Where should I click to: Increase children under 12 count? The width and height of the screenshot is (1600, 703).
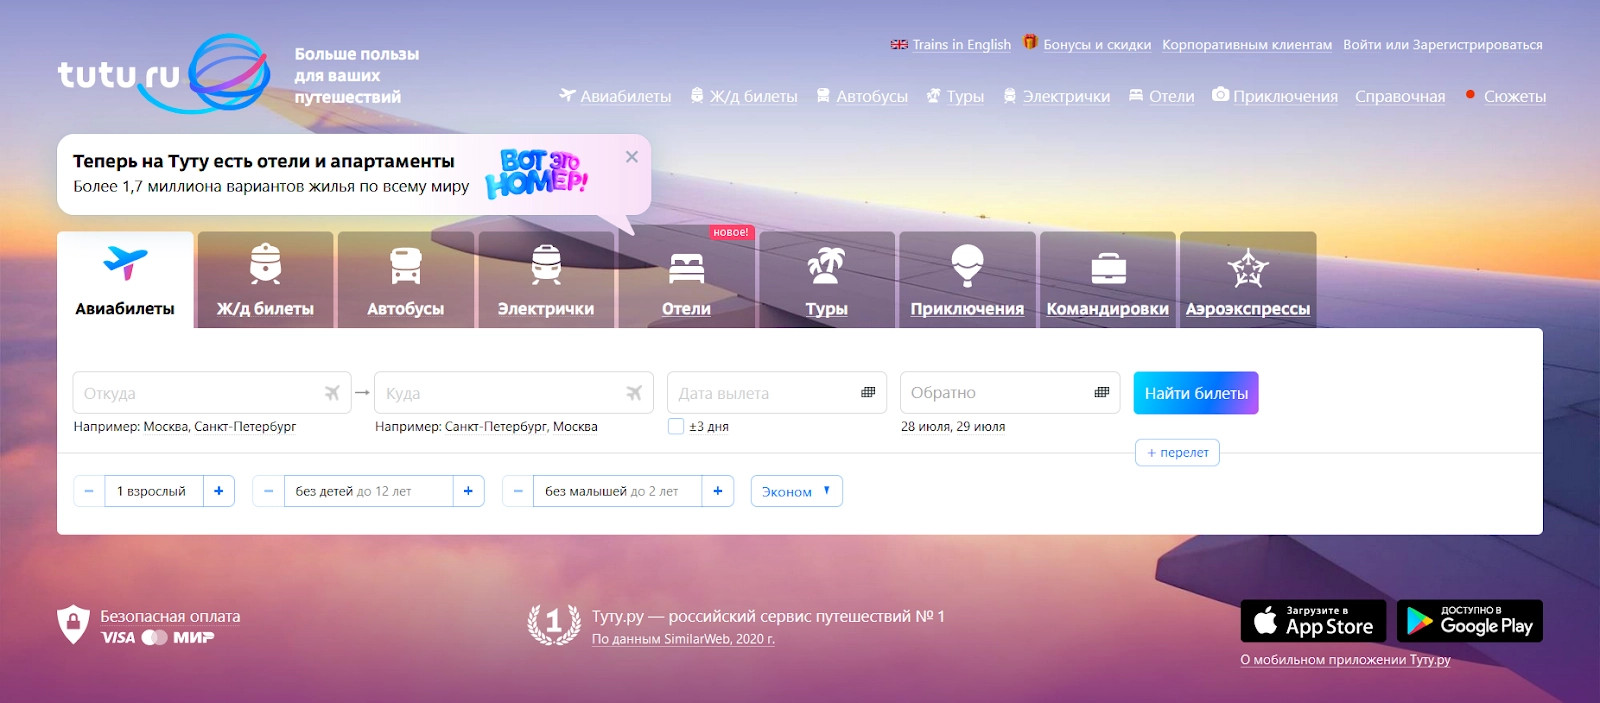click(468, 491)
